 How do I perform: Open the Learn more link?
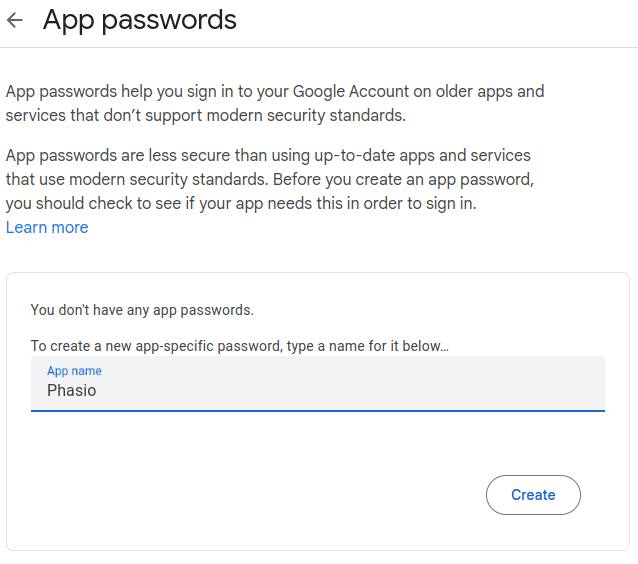(x=47, y=227)
